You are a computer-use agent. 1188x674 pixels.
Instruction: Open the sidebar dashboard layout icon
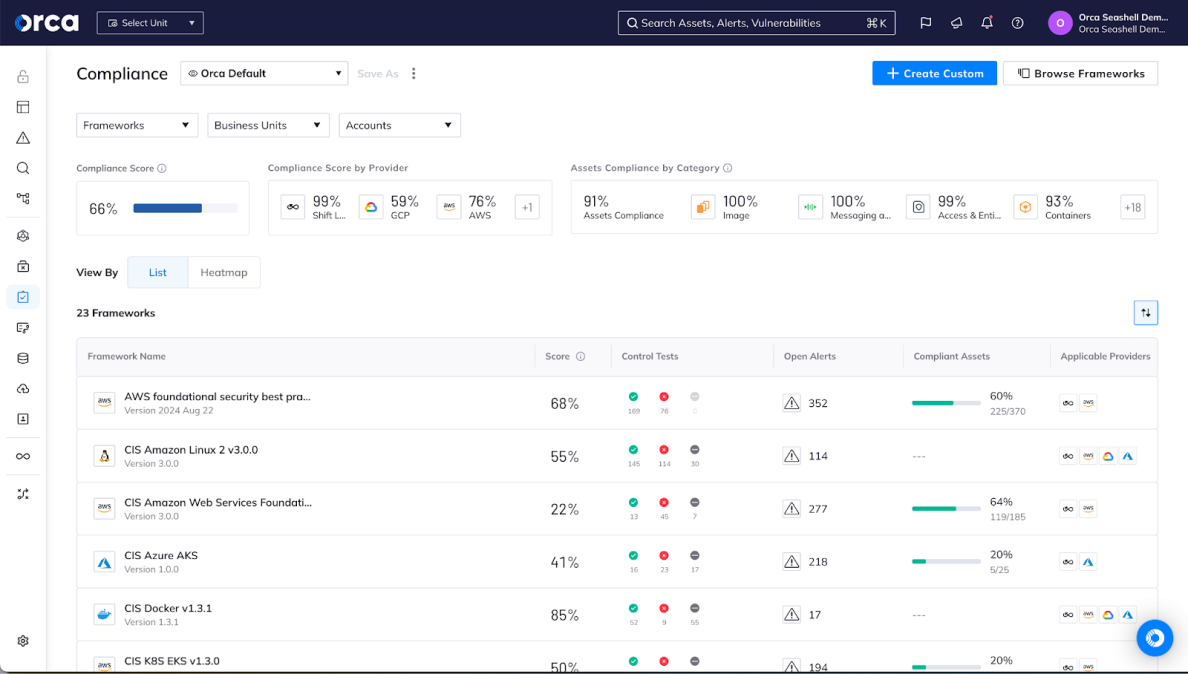click(23, 107)
